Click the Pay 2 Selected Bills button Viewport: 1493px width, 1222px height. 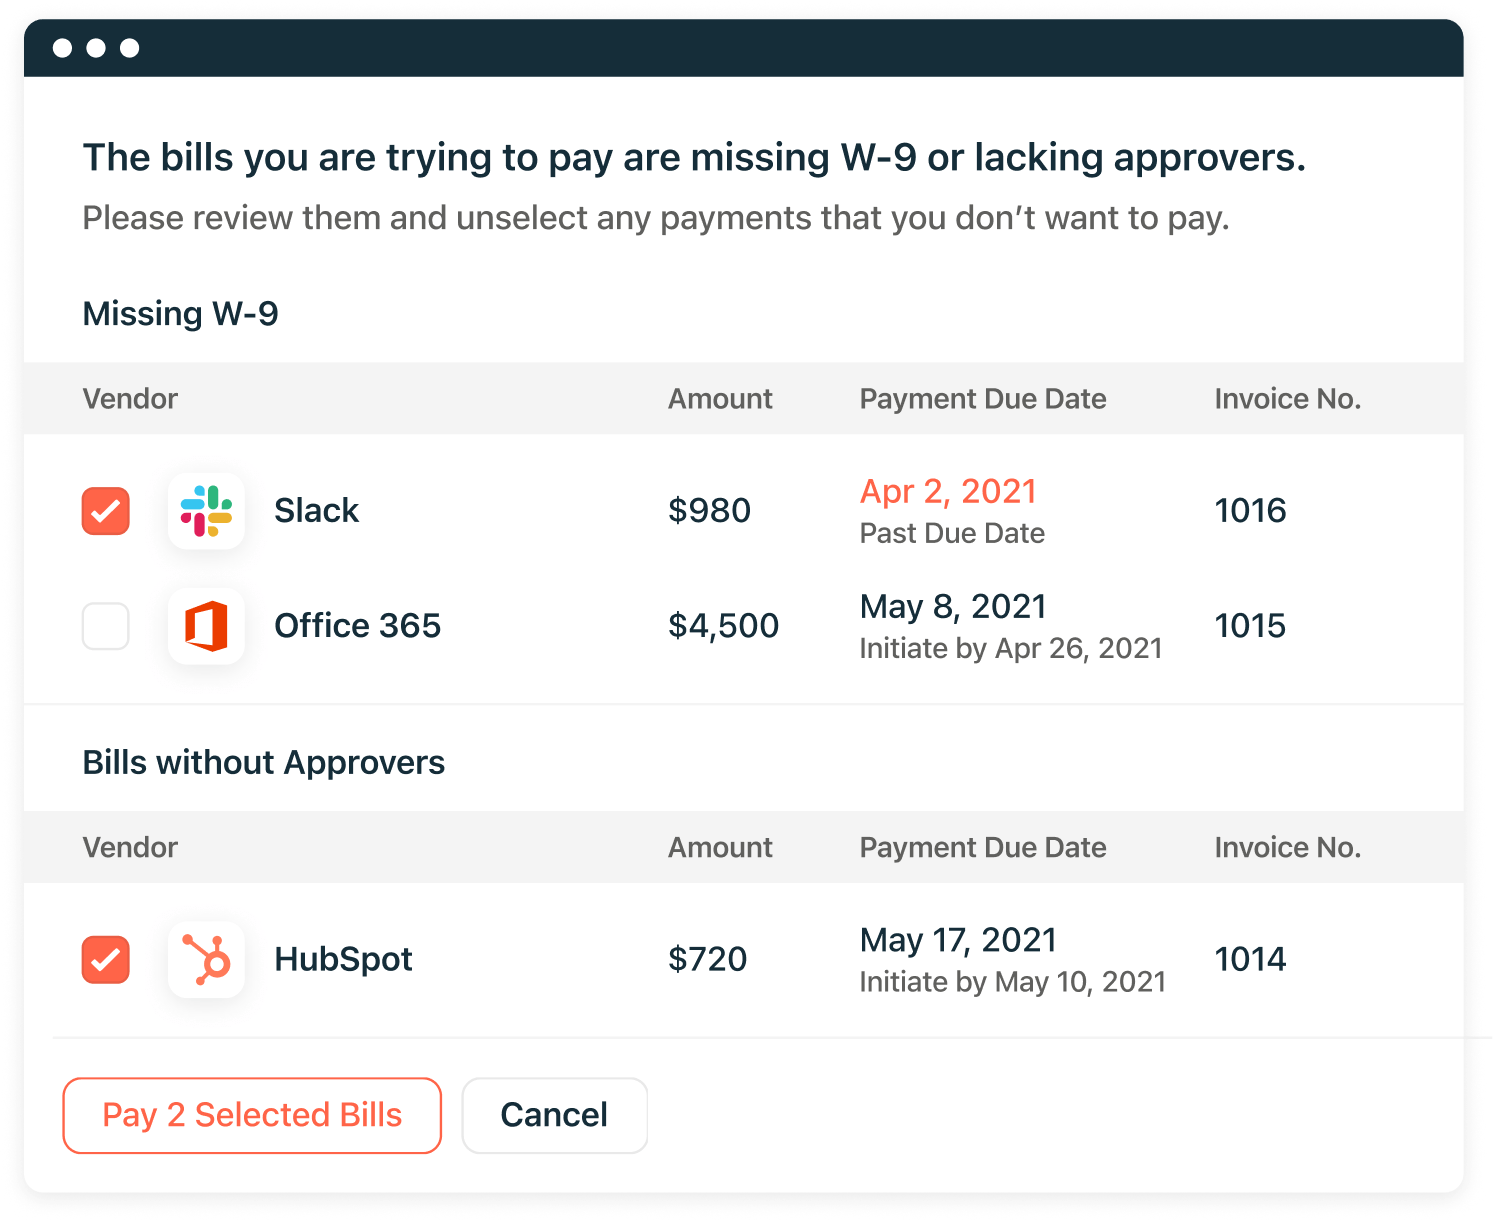252,1115
